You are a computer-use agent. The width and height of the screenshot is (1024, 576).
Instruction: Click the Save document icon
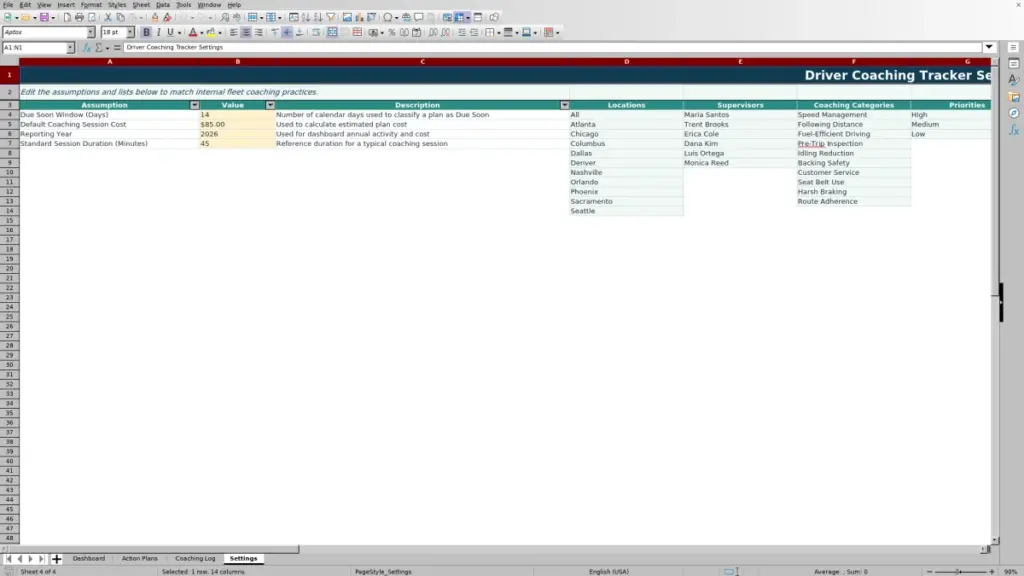point(44,17)
